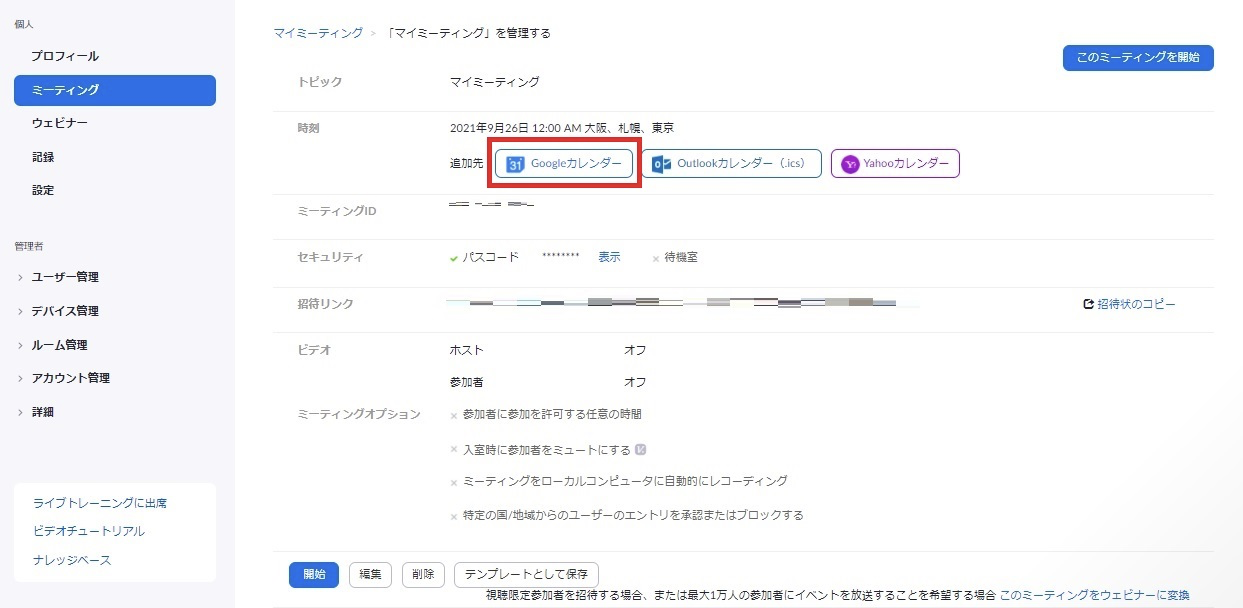This screenshot has width=1243, height=608.
Task: Click the x mark beside 待機室
Action: click(656, 258)
